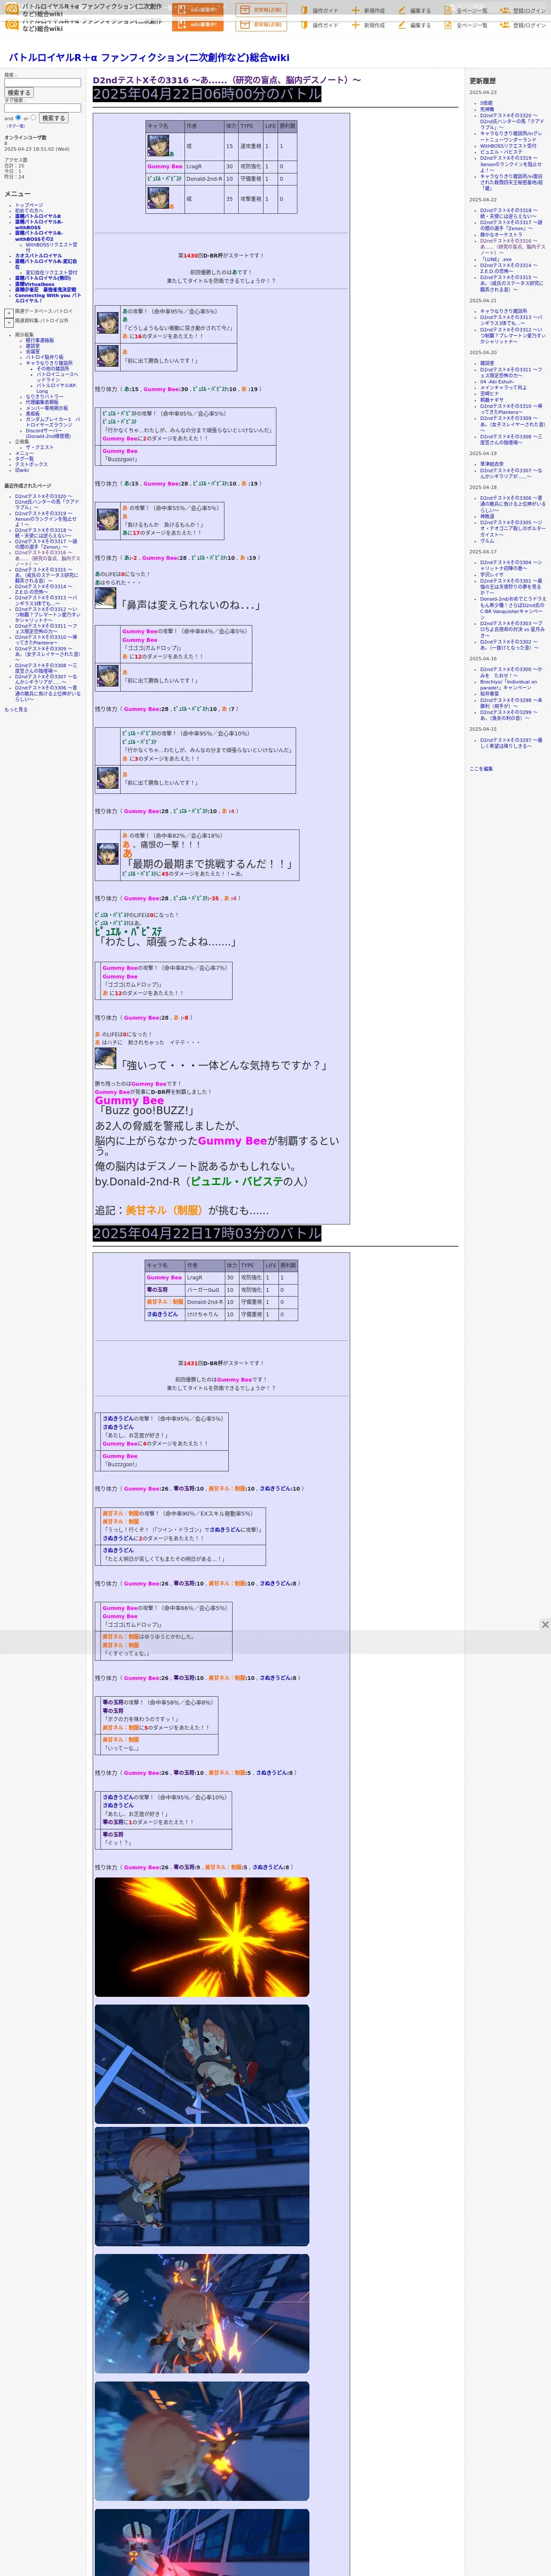Select the 'and' radio button

pos(18,117)
